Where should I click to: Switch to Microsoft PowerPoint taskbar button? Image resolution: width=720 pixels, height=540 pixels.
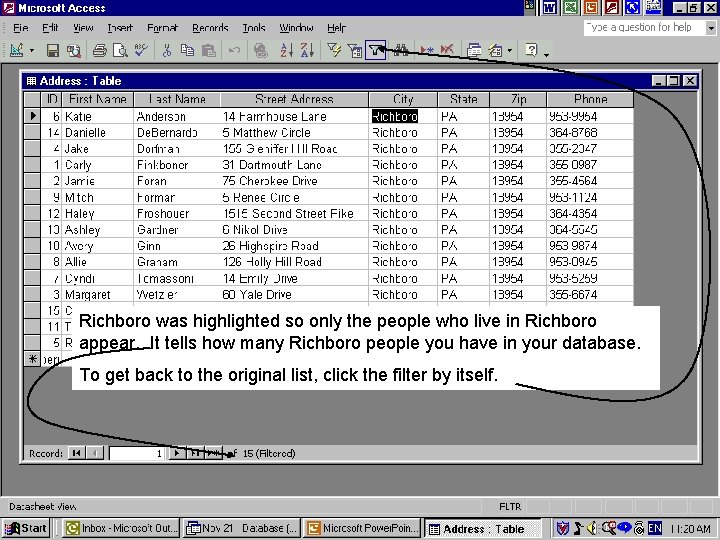pyautogui.click(x=363, y=528)
